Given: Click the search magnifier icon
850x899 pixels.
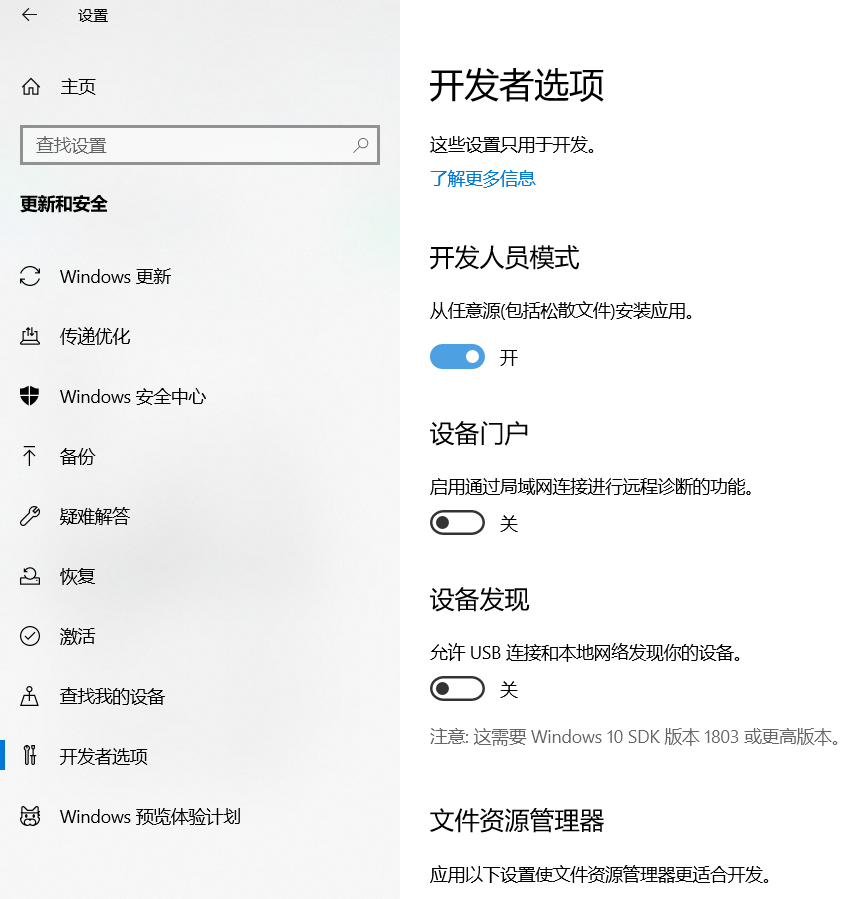Looking at the screenshot, I should coord(361,145).
